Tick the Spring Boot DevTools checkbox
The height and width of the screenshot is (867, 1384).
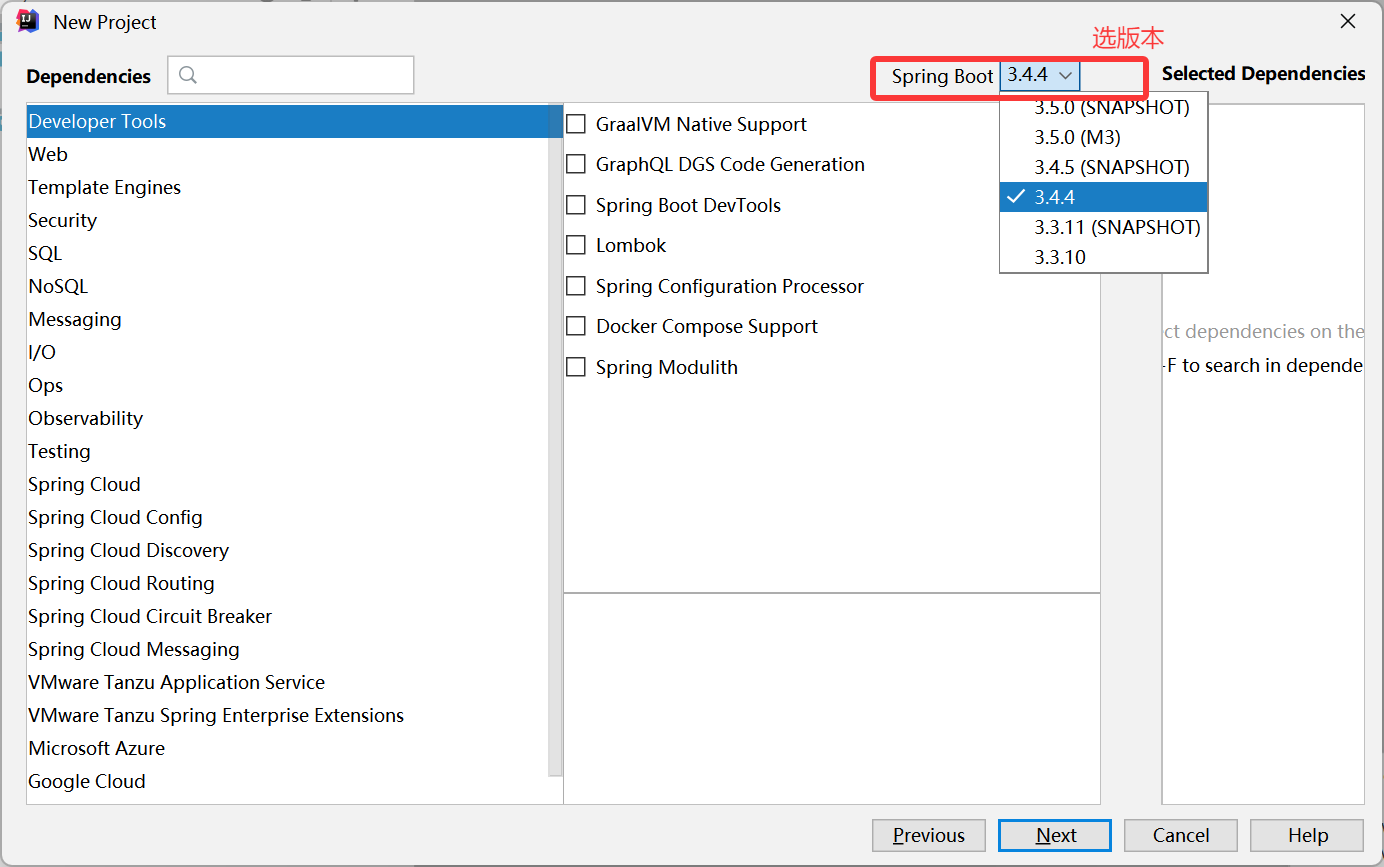click(x=576, y=205)
